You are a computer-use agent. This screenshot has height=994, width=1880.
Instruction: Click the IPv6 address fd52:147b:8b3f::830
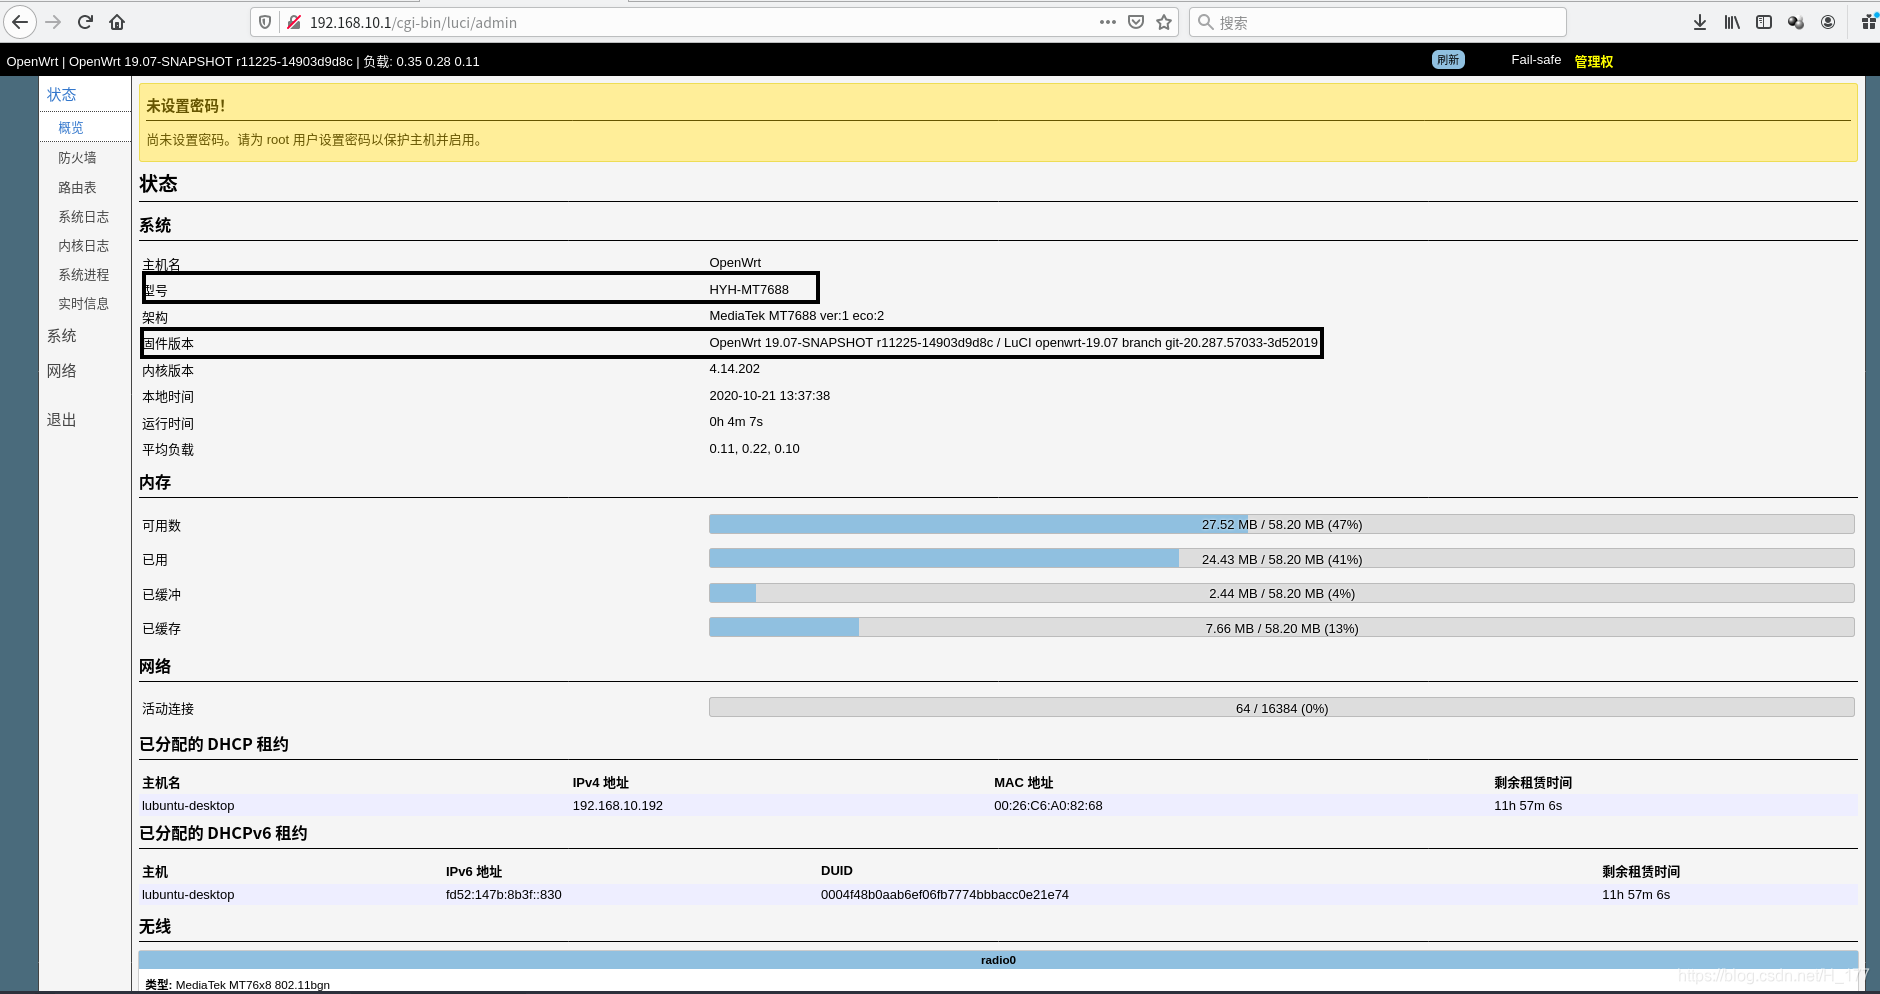[503, 895]
